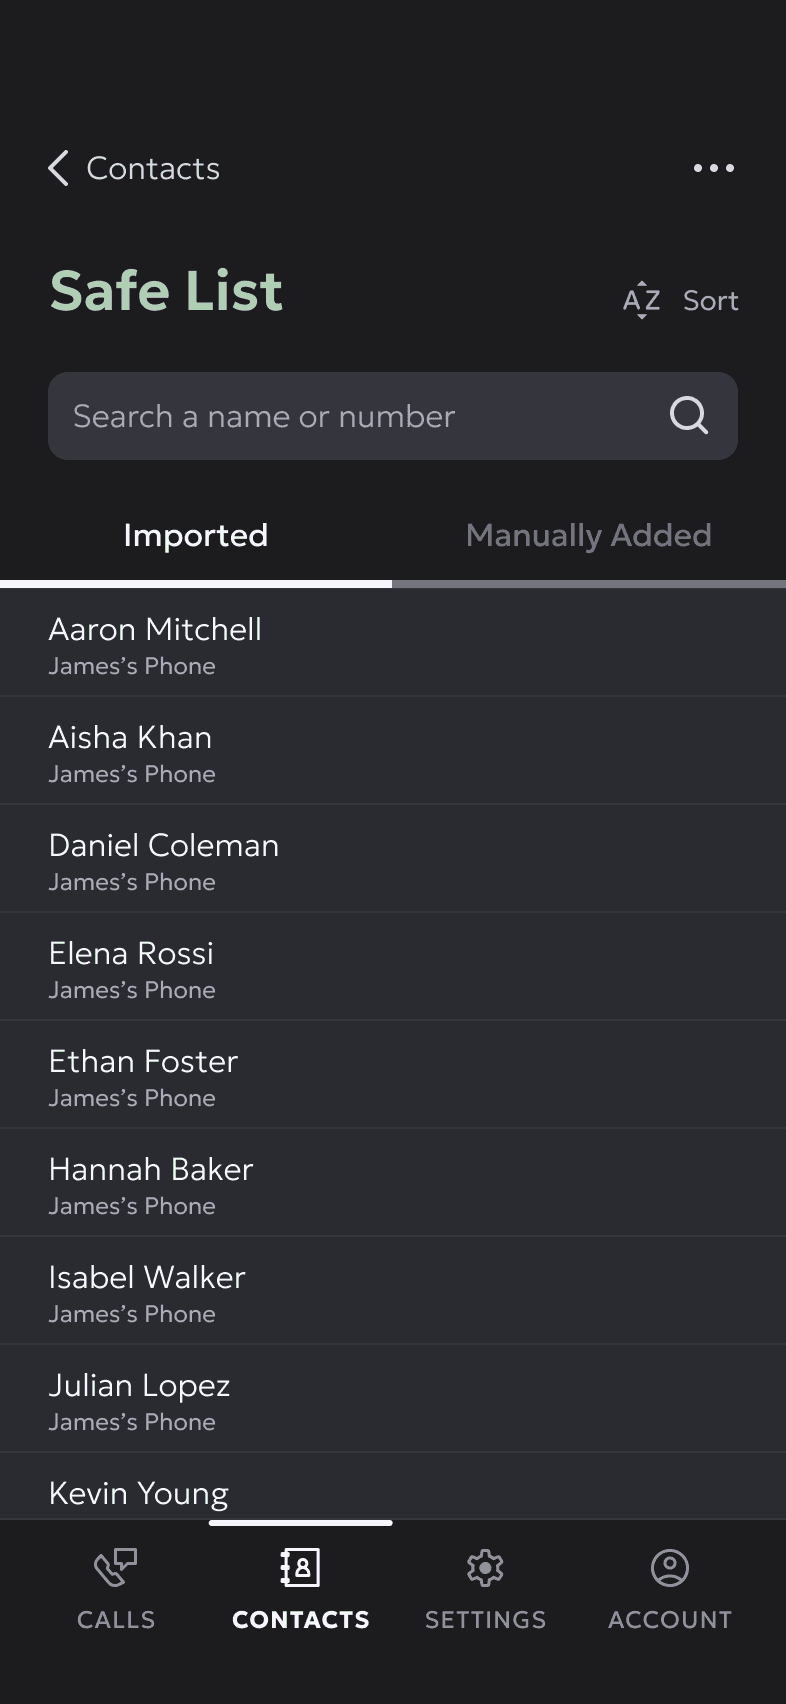Image resolution: width=786 pixels, height=1704 pixels.
Task: Choose Elena Rossi in Safe List
Action: 392,967
